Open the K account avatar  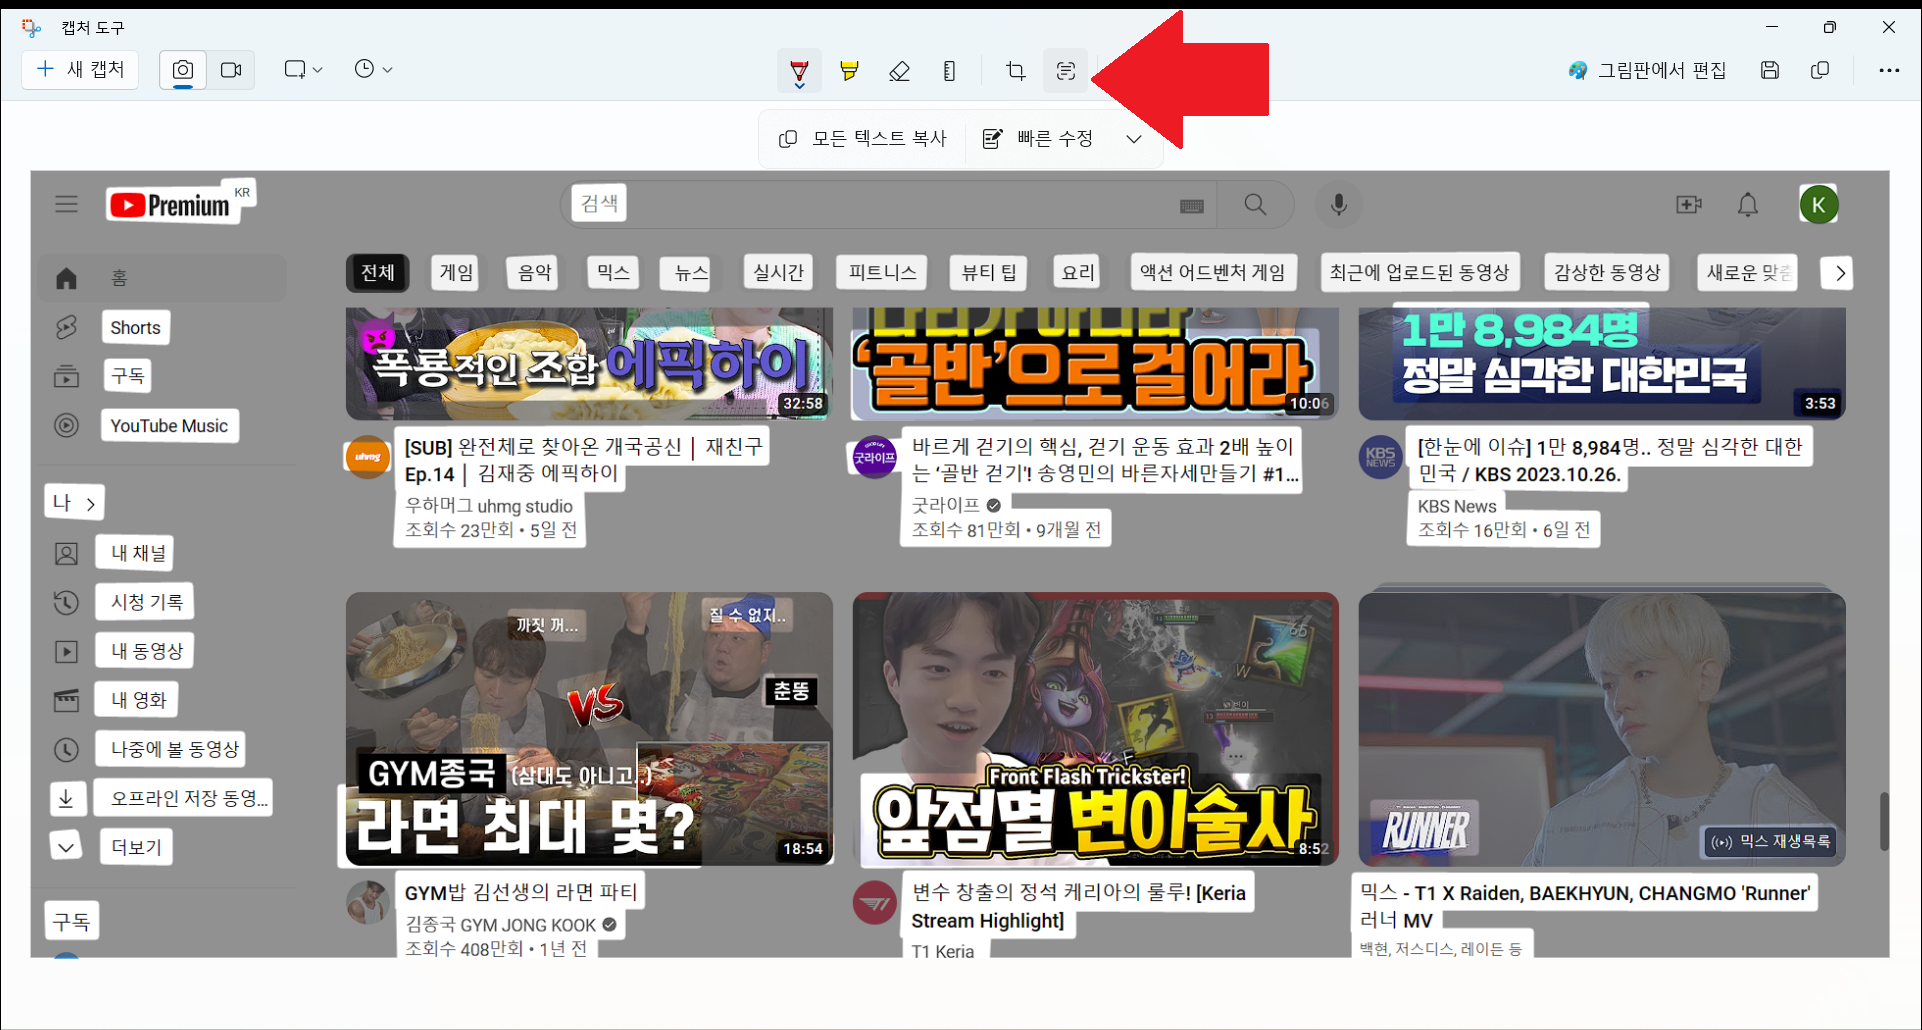point(1819,205)
